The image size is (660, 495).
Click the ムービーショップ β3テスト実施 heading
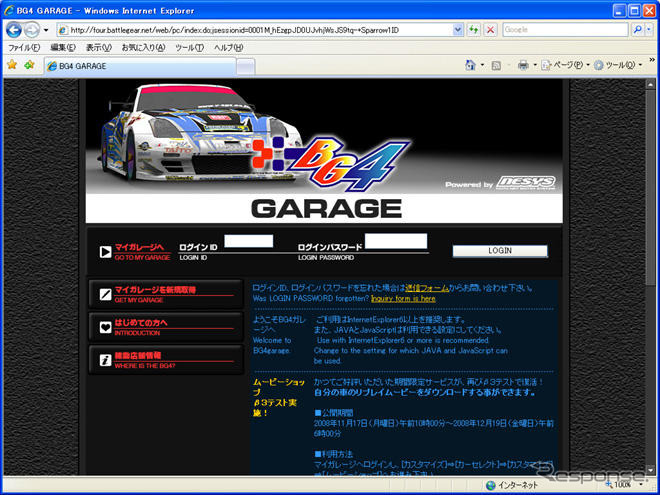point(279,398)
